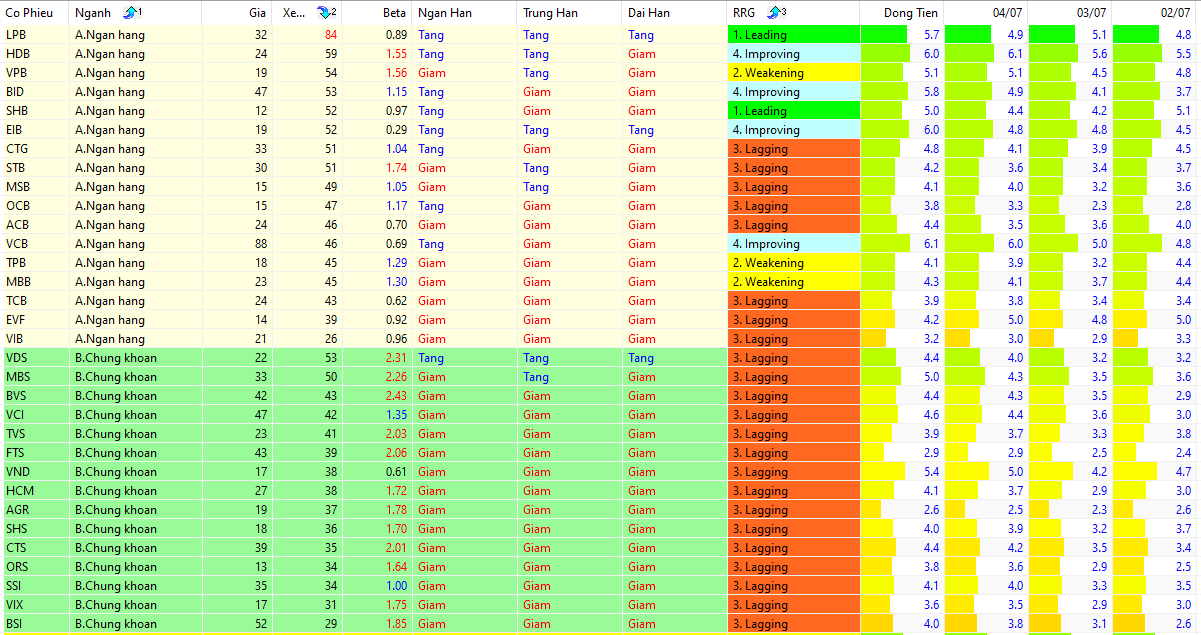Click the 'Tang' Ngan Han cell for OCB
The width and height of the screenshot is (1201, 635).
(464, 206)
